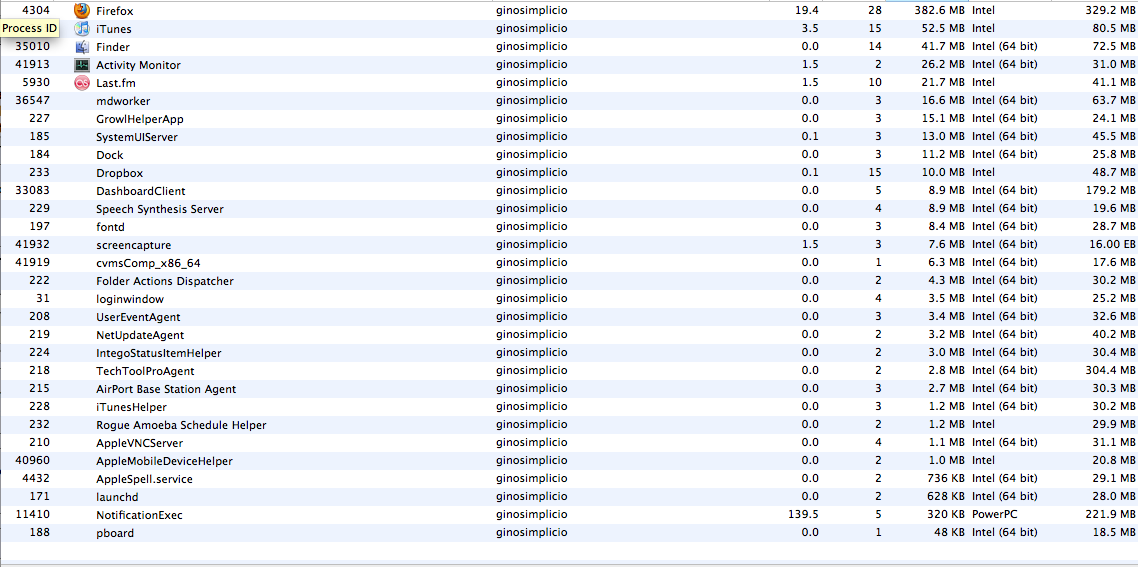Select the NotificationExec process
1138x567 pixels.
(x=569, y=515)
